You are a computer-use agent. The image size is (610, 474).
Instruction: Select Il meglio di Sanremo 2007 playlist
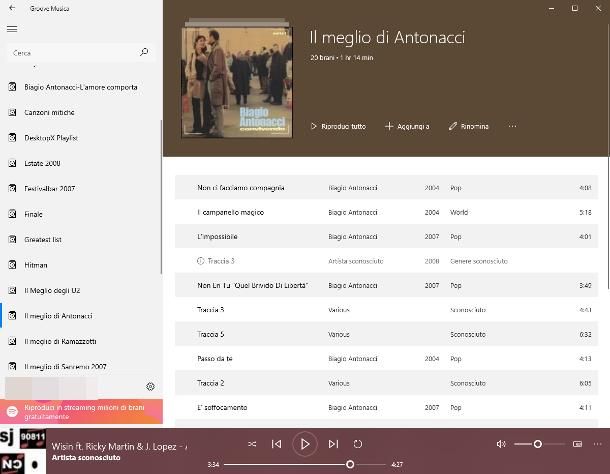(81, 367)
